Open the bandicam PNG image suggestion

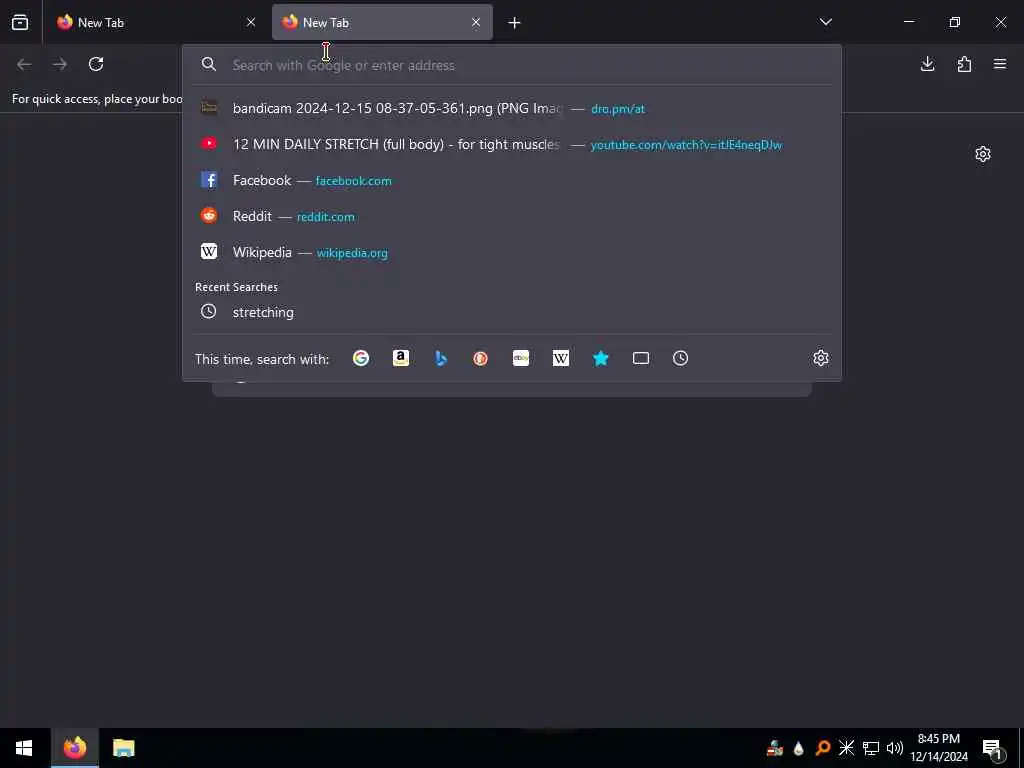coord(513,108)
